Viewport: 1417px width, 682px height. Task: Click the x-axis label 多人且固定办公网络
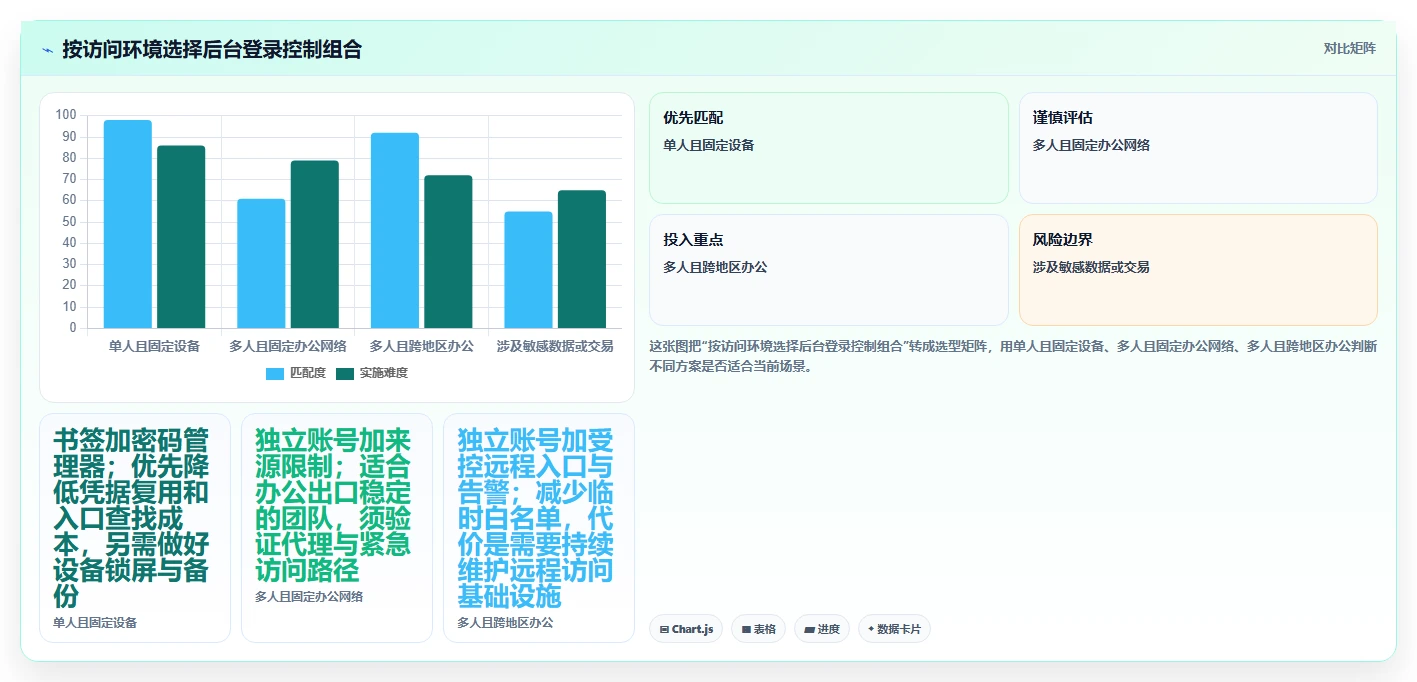click(x=288, y=346)
